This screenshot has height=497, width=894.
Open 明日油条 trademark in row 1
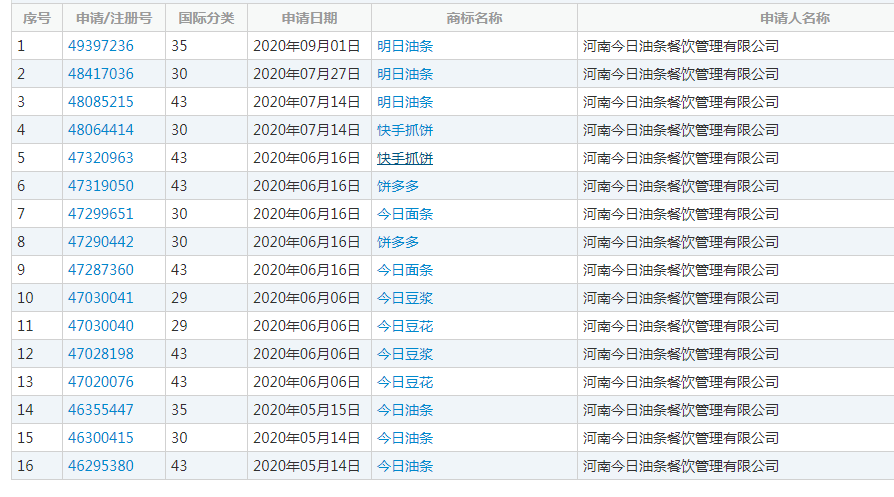point(405,46)
